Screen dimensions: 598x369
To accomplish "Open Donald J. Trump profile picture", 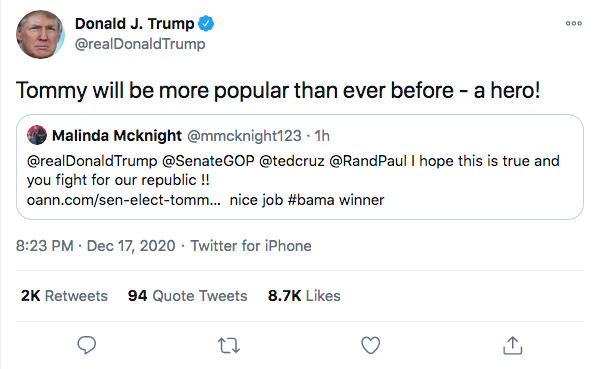I will coord(40,34).
